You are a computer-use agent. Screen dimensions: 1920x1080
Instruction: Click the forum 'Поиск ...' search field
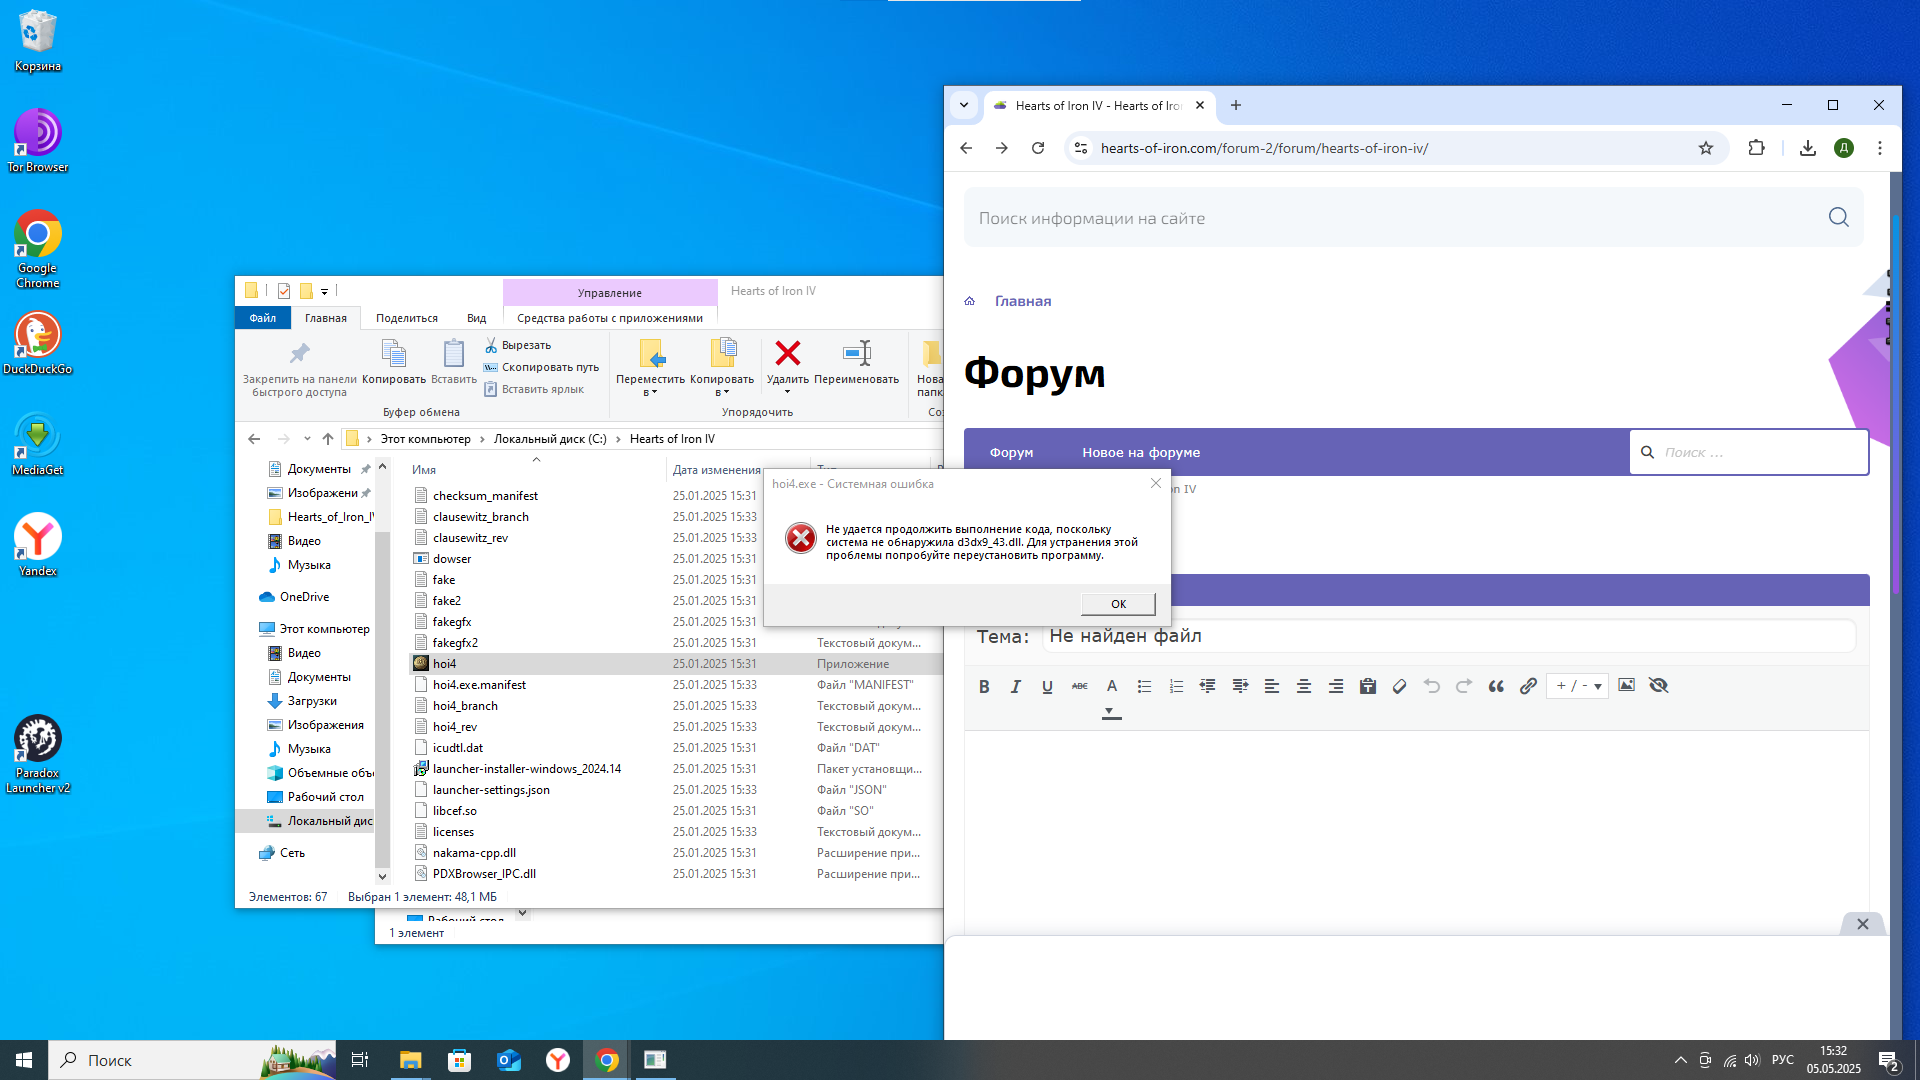[1749, 453]
